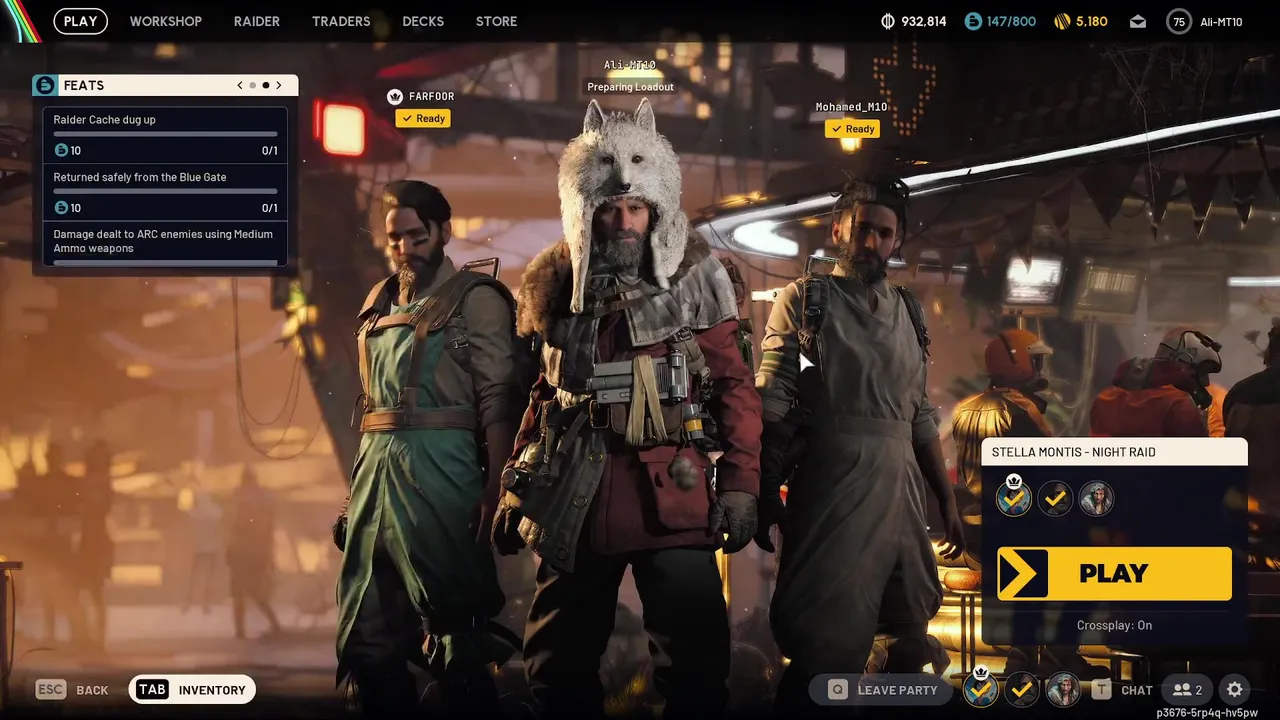The height and width of the screenshot is (720, 1280).
Task: Go to the next Feats page arrow
Action: [x=279, y=85]
